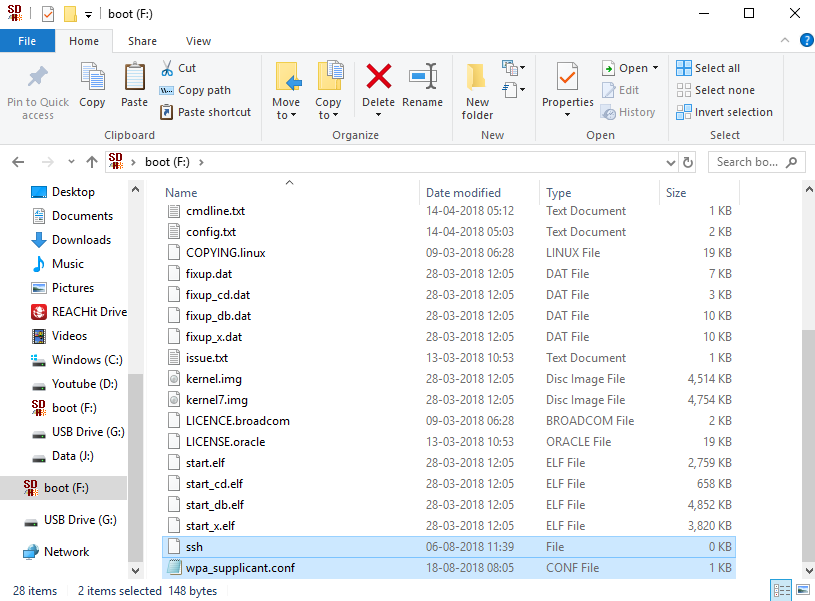Click the title bar Properties checkmark icon

point(47,14)
